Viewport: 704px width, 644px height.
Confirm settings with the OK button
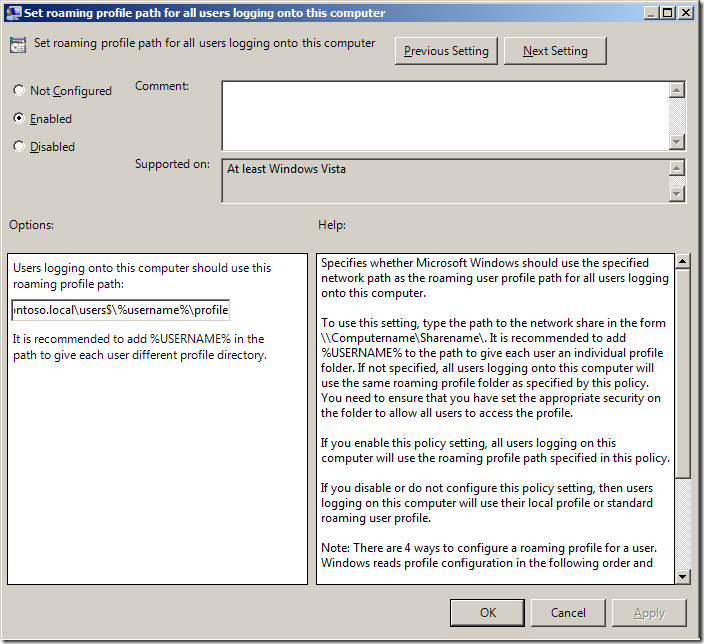[x=487, y=612]
